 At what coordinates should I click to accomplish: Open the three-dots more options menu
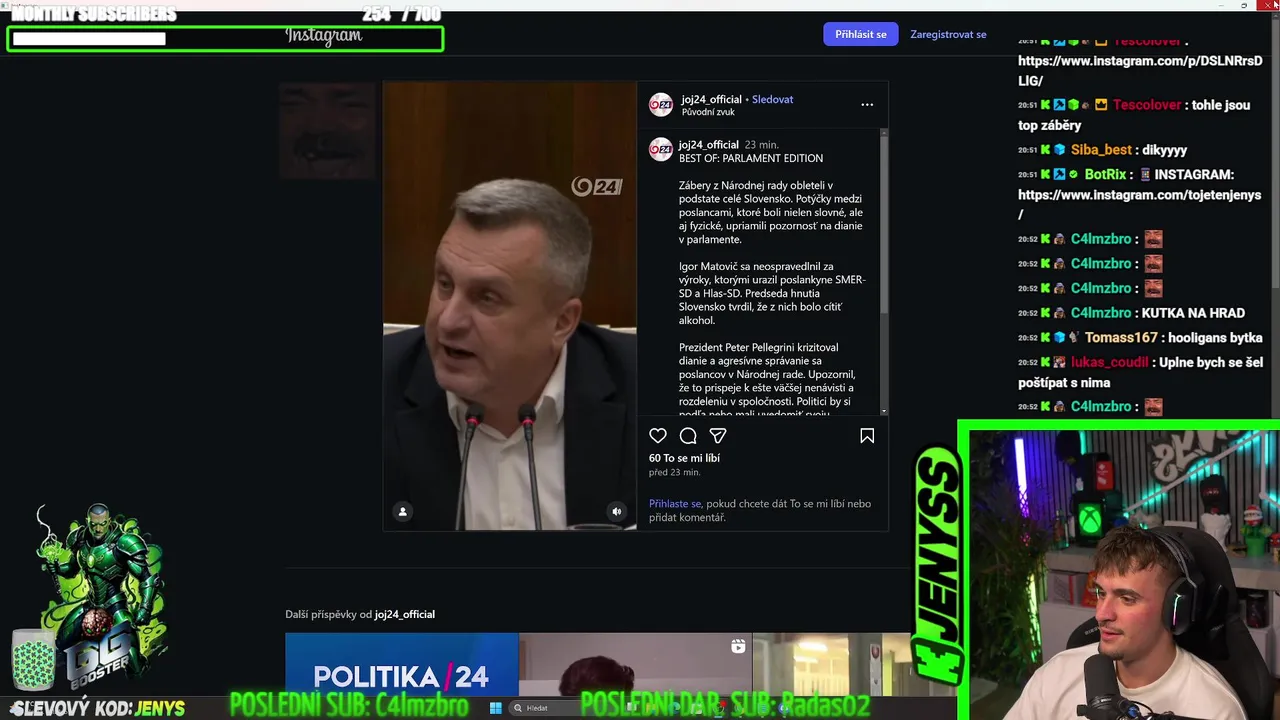click(867, 104)
